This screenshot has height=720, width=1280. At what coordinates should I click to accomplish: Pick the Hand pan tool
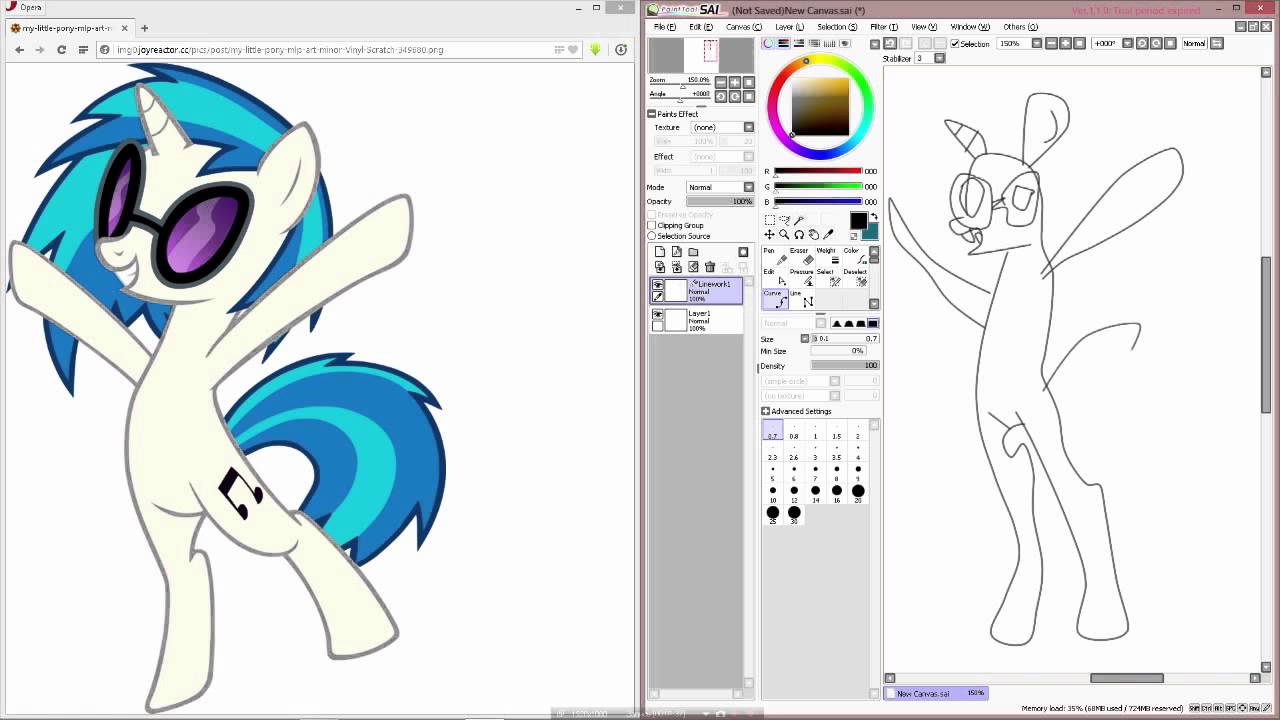[814, 234]
